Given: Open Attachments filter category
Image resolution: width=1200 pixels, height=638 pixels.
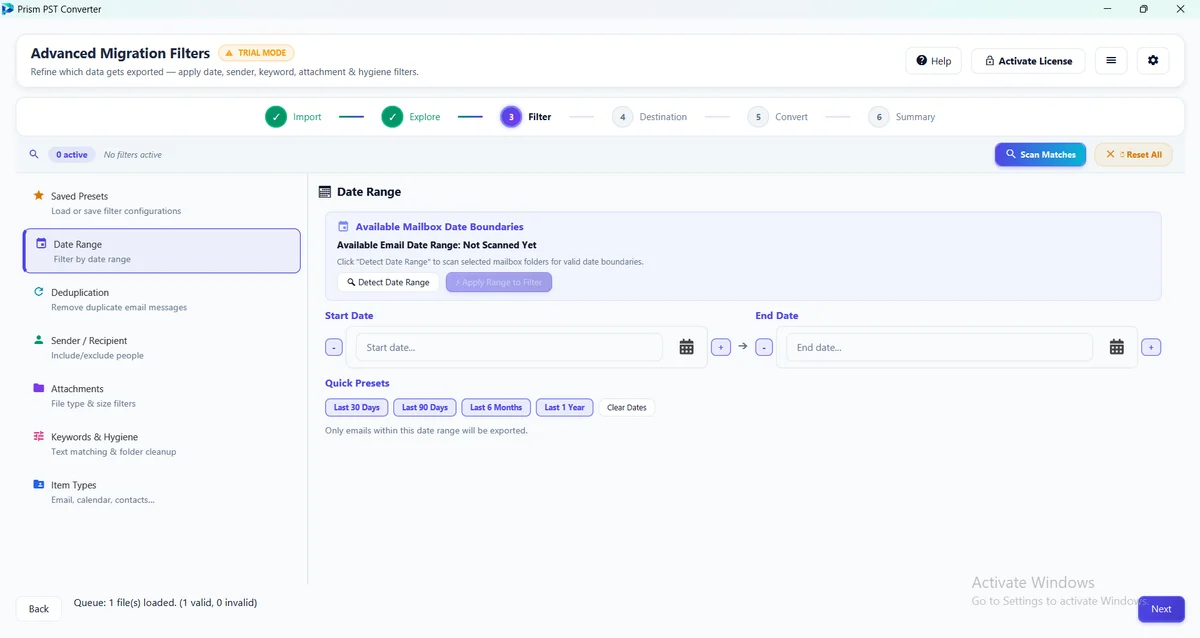Looking at the screenshot, I should 161,395.
